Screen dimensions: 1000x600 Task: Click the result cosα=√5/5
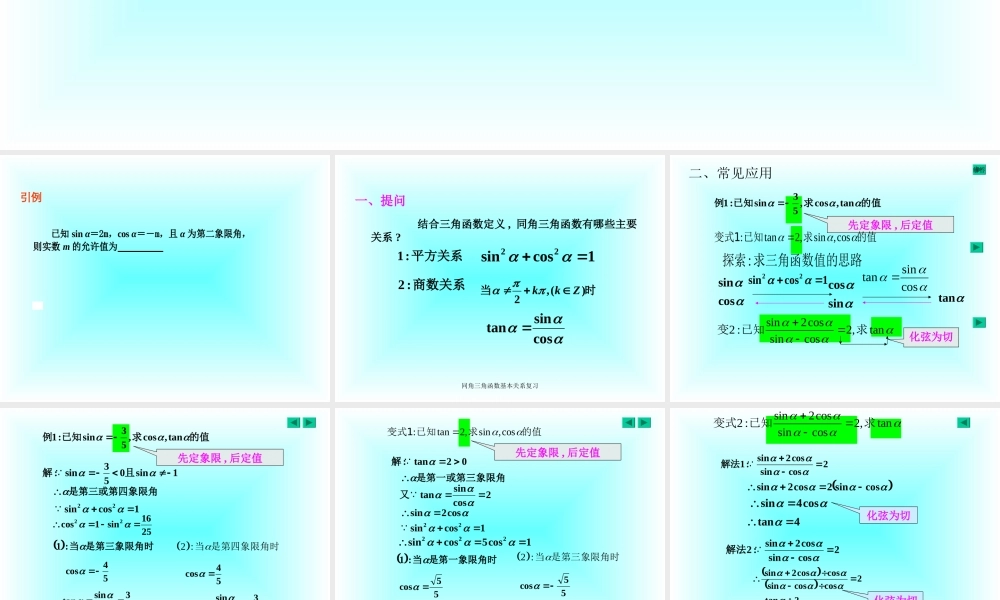coord(421,586)
